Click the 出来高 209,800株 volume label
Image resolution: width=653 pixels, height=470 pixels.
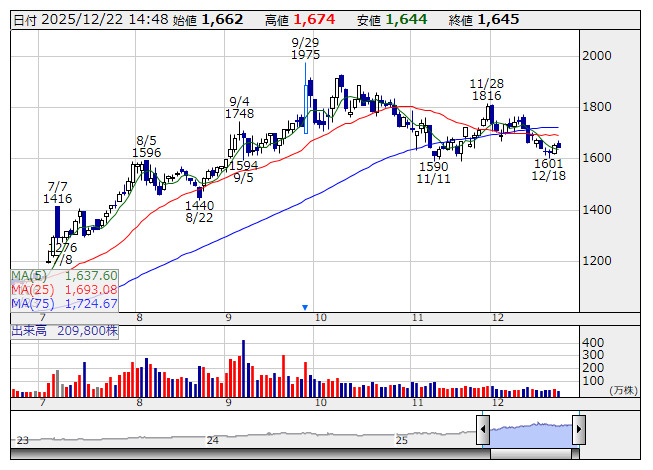tap(65, 331)
